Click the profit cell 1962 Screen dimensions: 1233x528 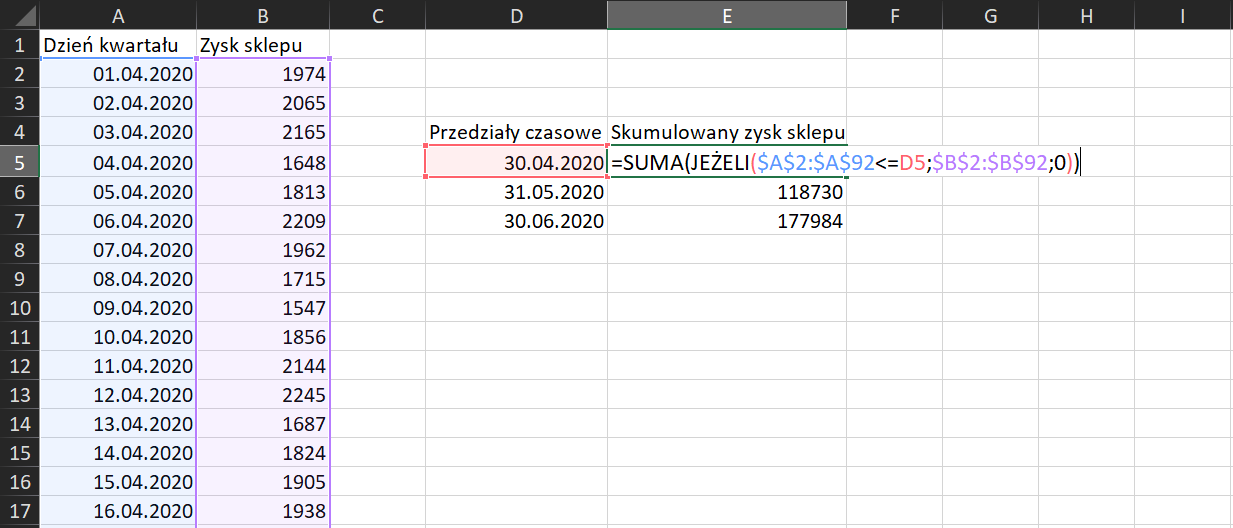click(263, 249)
